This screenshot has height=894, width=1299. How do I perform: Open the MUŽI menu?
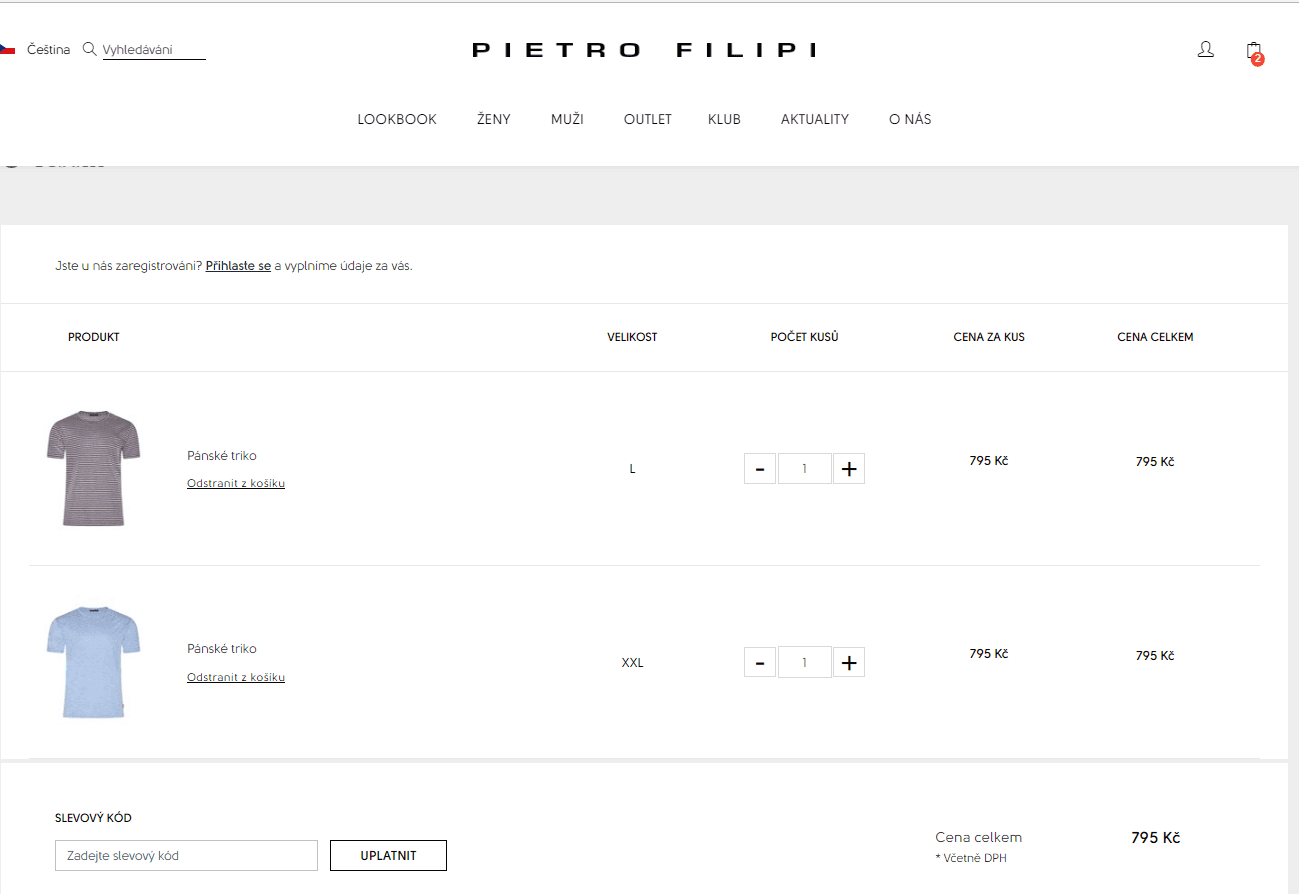[567, 119]
